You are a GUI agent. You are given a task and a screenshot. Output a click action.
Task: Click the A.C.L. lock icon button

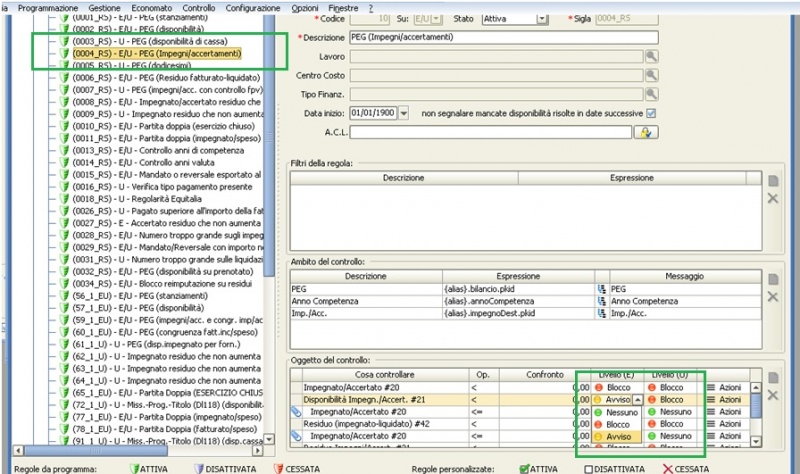(x=647, y=132)
